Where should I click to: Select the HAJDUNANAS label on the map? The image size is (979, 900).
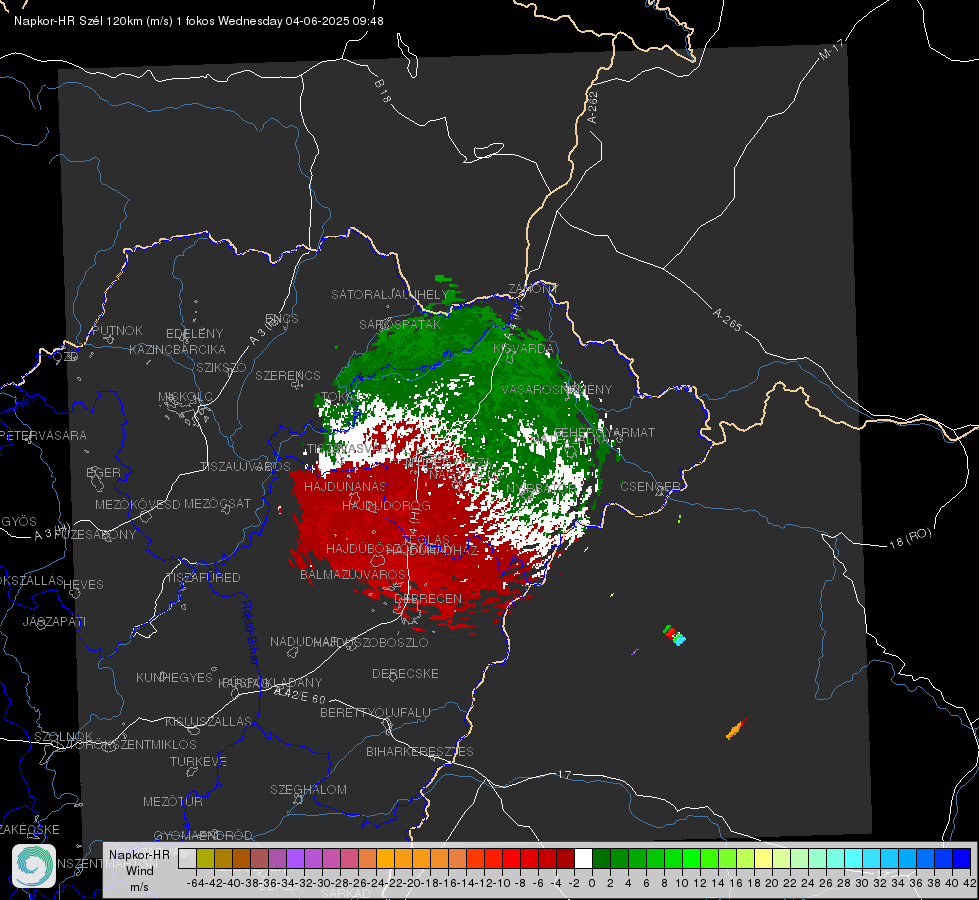[345, 486]
